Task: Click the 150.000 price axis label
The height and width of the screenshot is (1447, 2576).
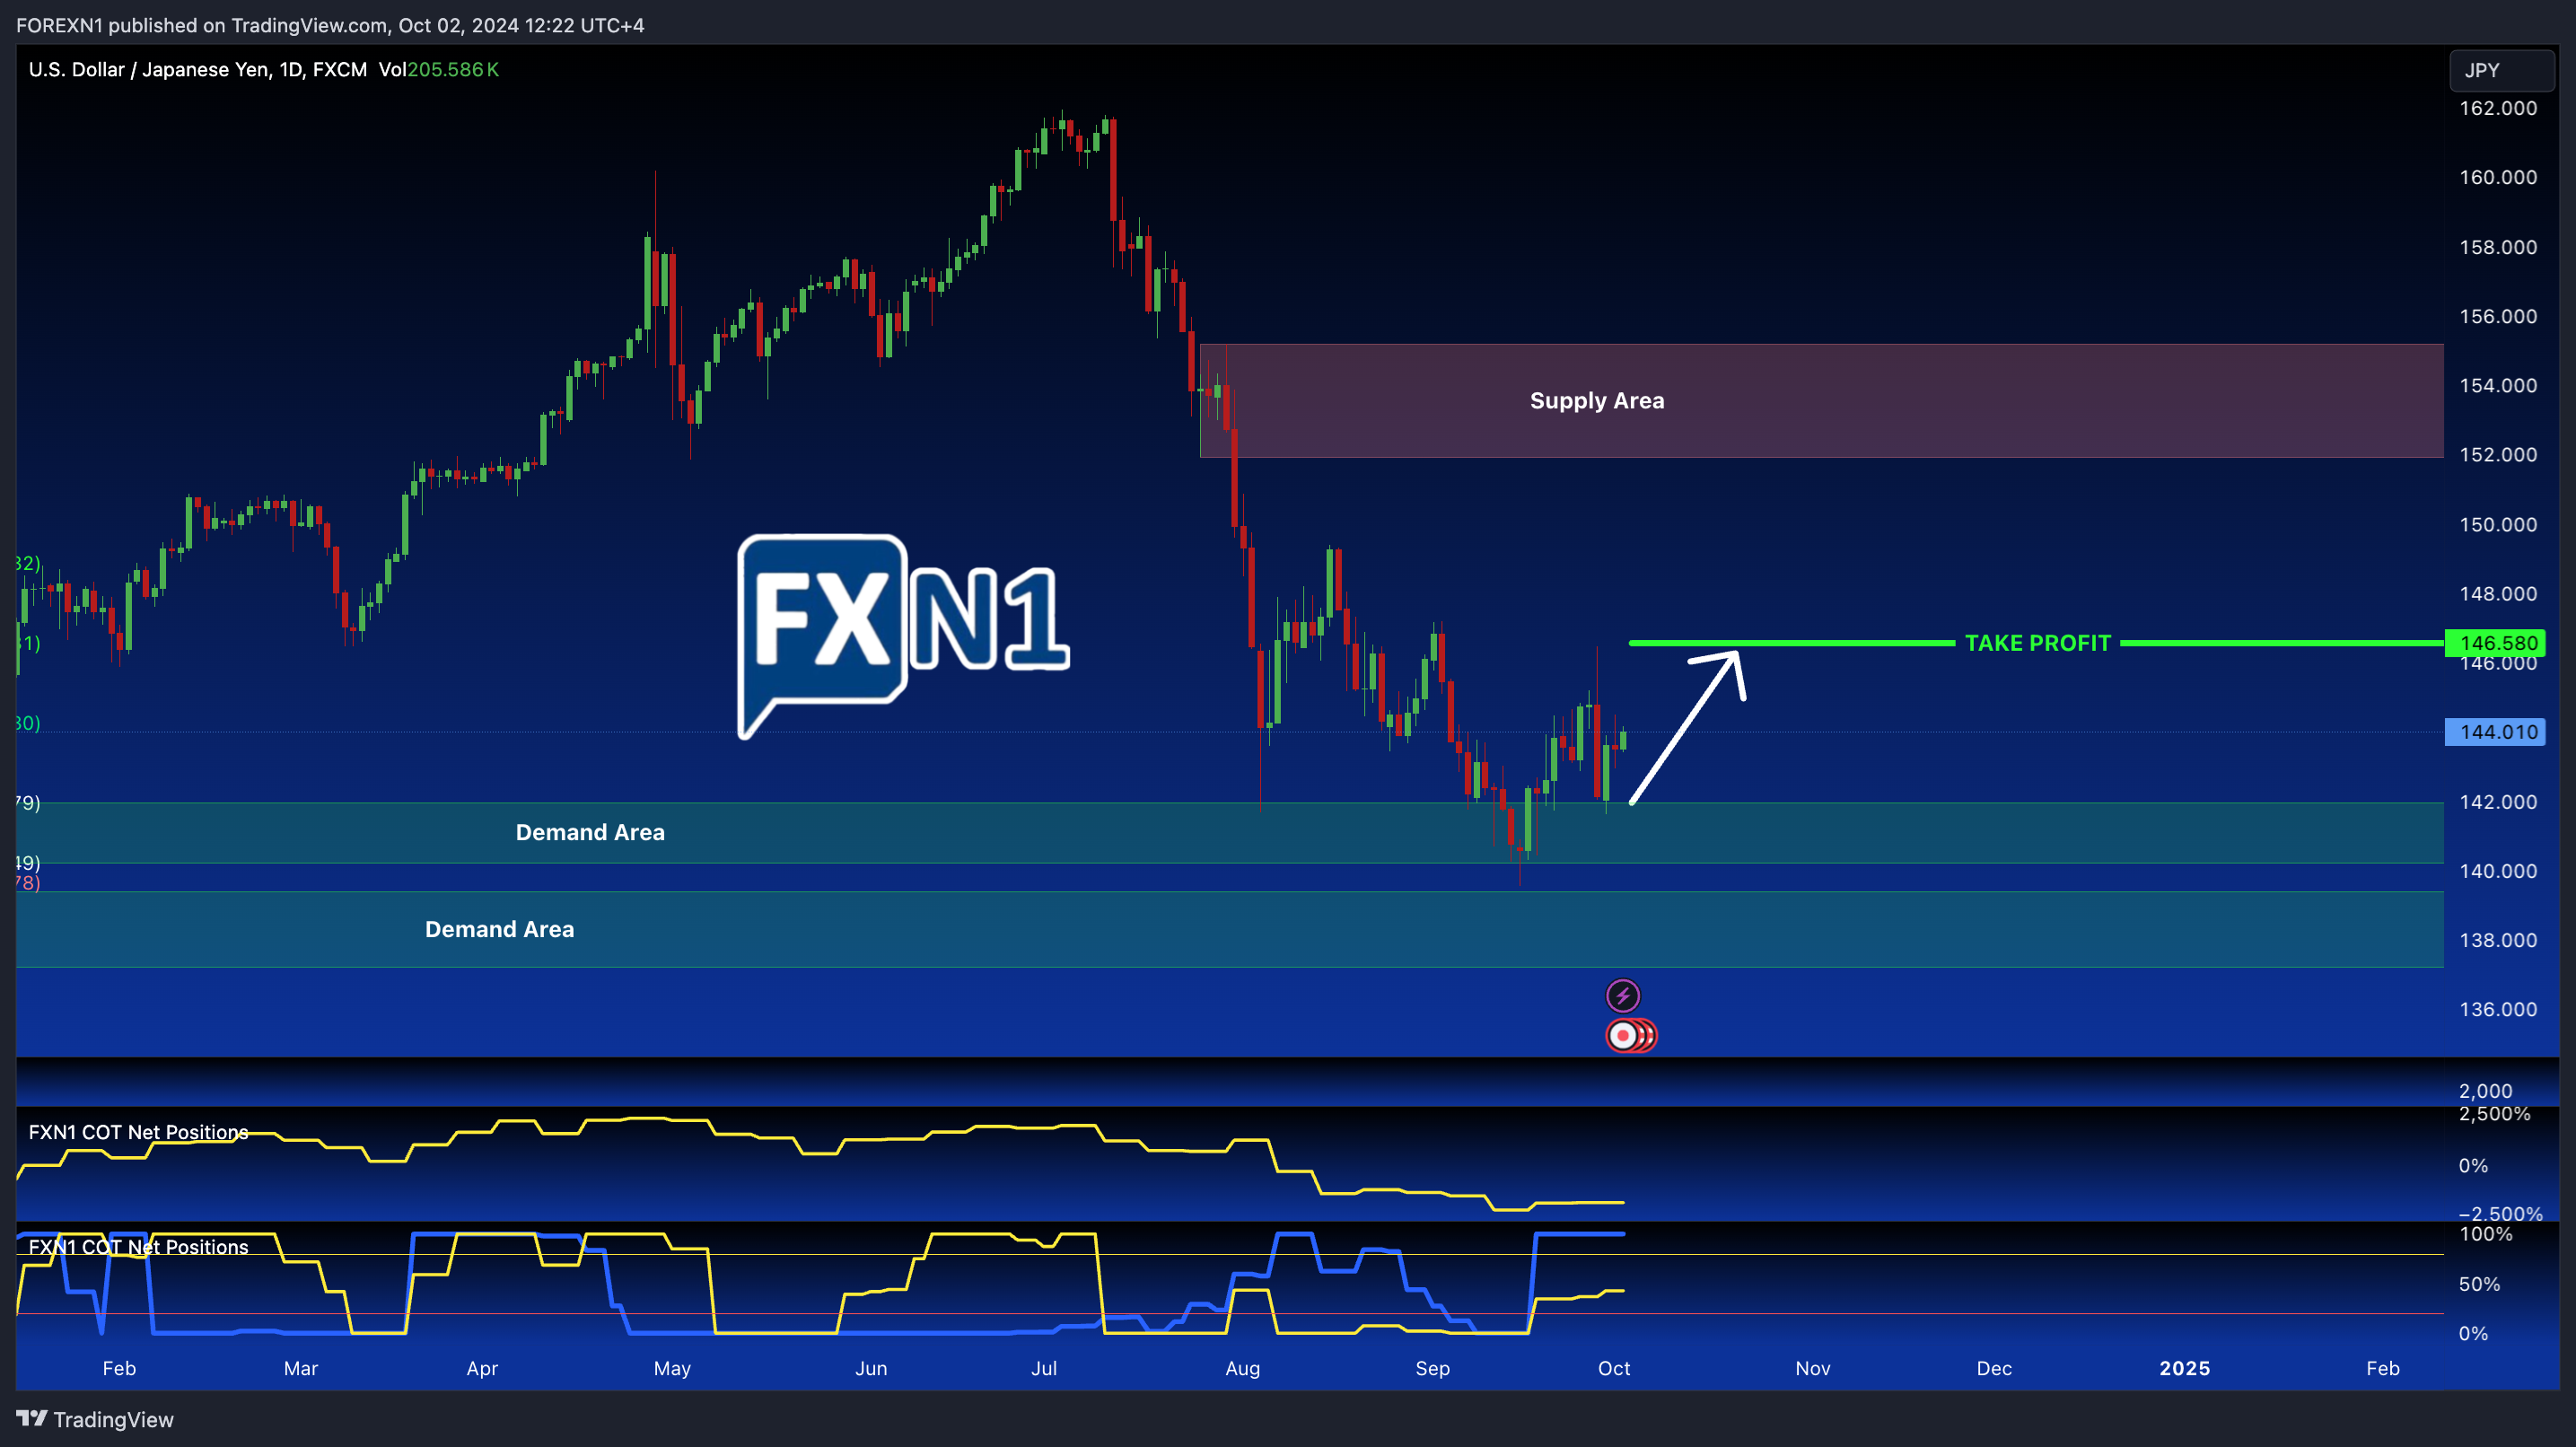Action: [2498, 524]
